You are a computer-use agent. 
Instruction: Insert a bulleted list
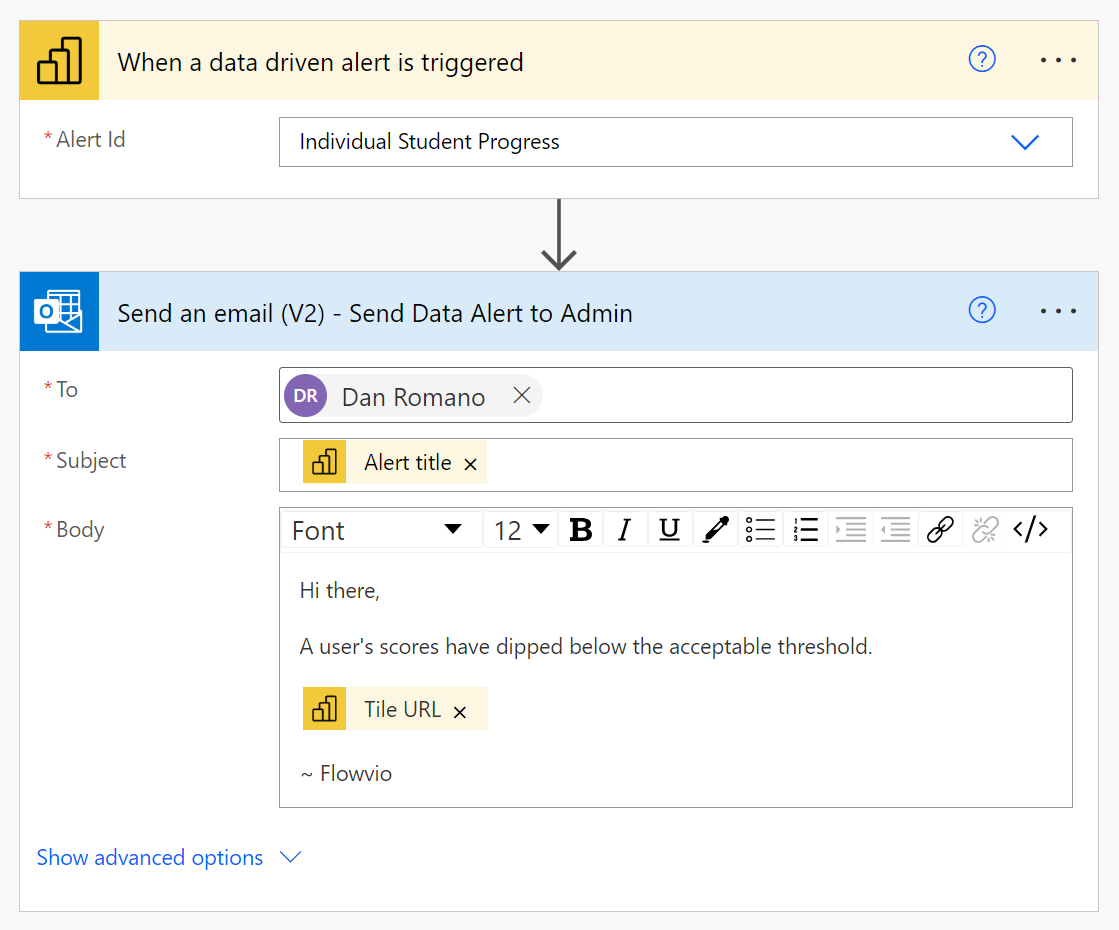click(760, 530)
